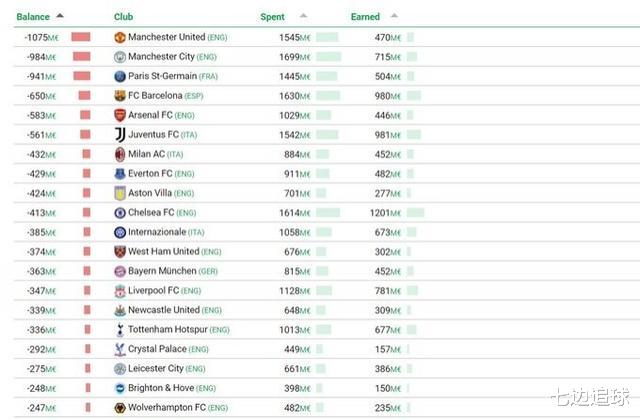Click Manchester United's red balance bar
This screenshot has width=640, height=420.
81,37
